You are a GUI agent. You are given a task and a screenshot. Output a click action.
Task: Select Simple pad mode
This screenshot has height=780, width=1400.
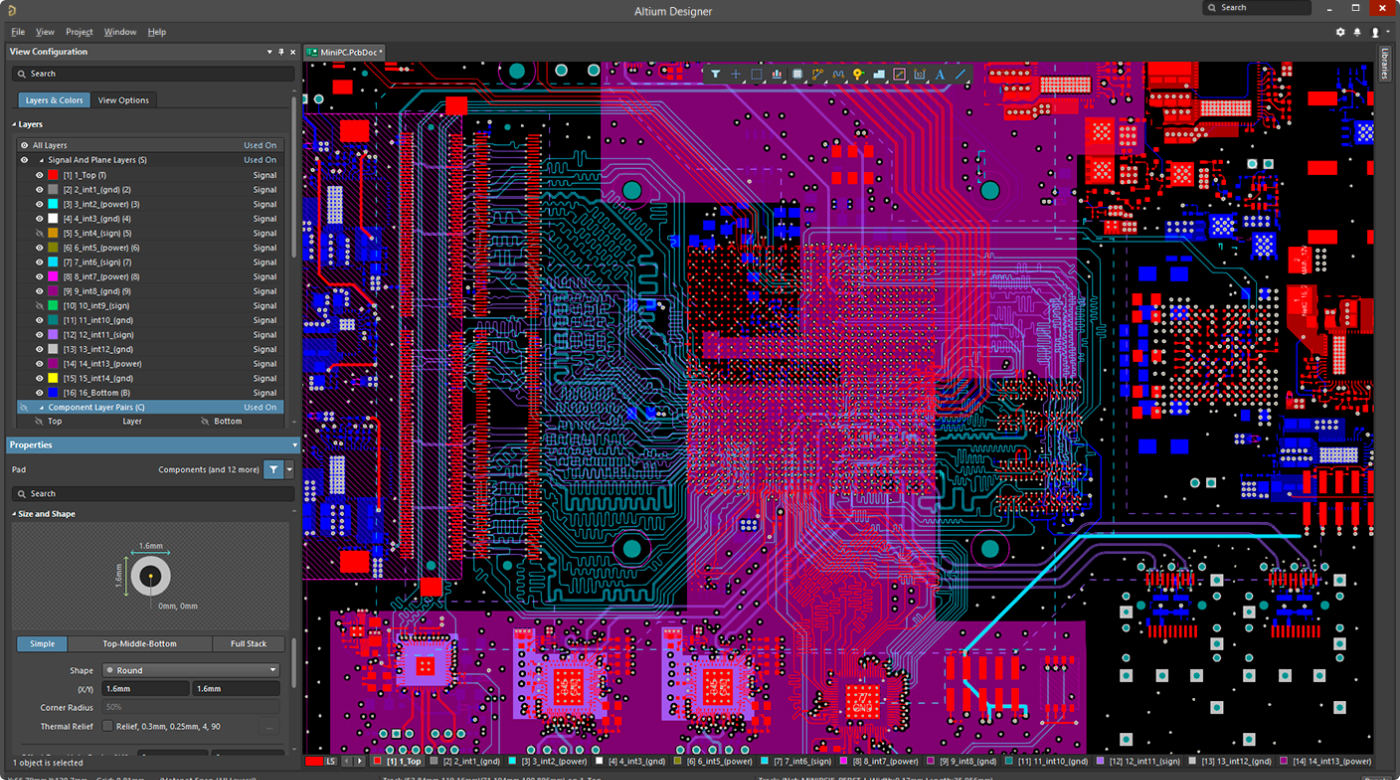coord(42,644)
